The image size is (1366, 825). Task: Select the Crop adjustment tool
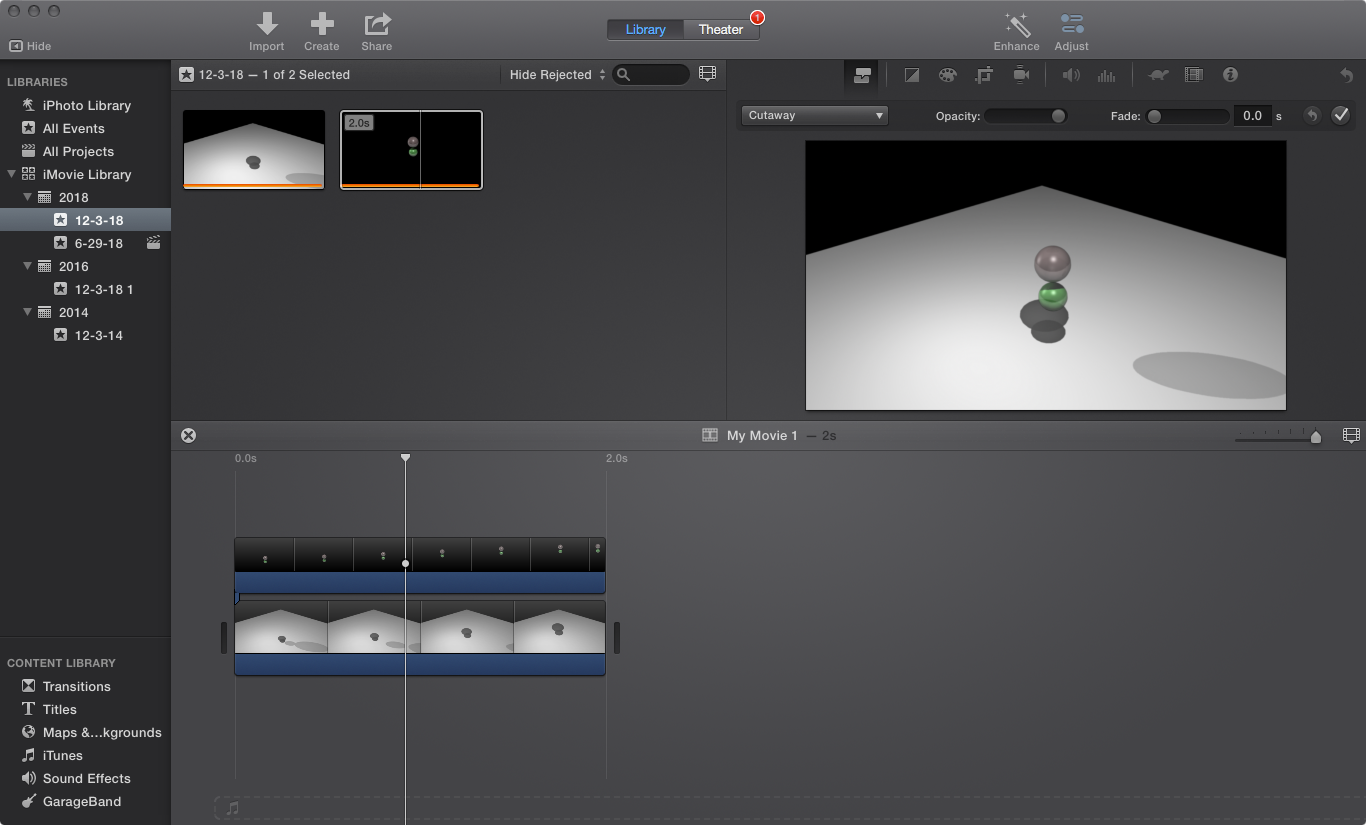[x=986, y=74]
